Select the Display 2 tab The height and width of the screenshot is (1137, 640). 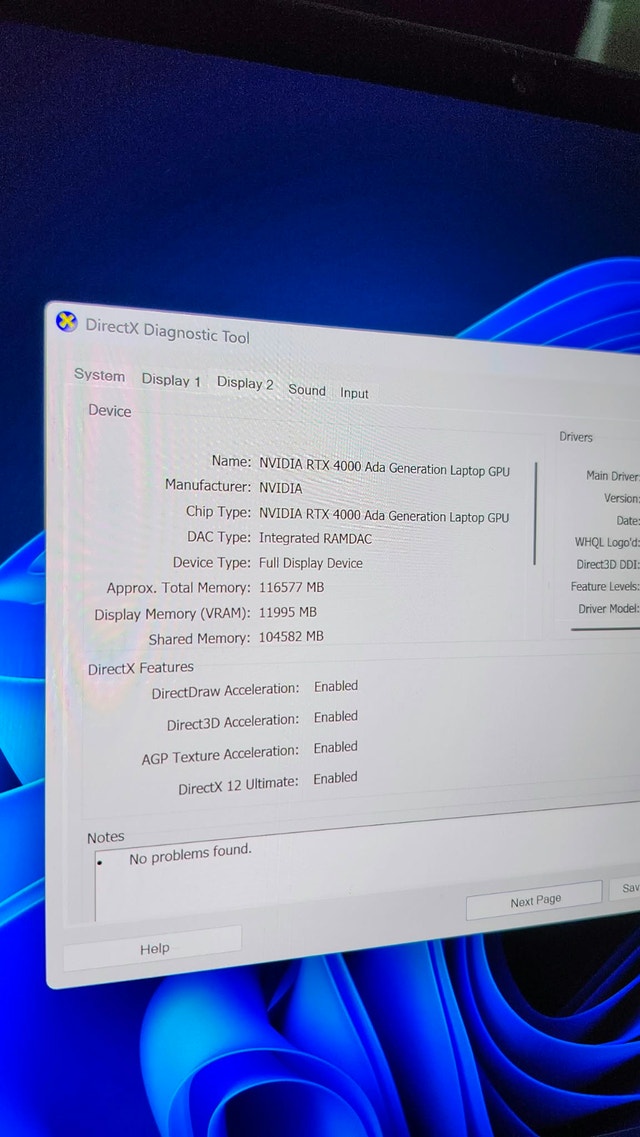click(245, 384)
